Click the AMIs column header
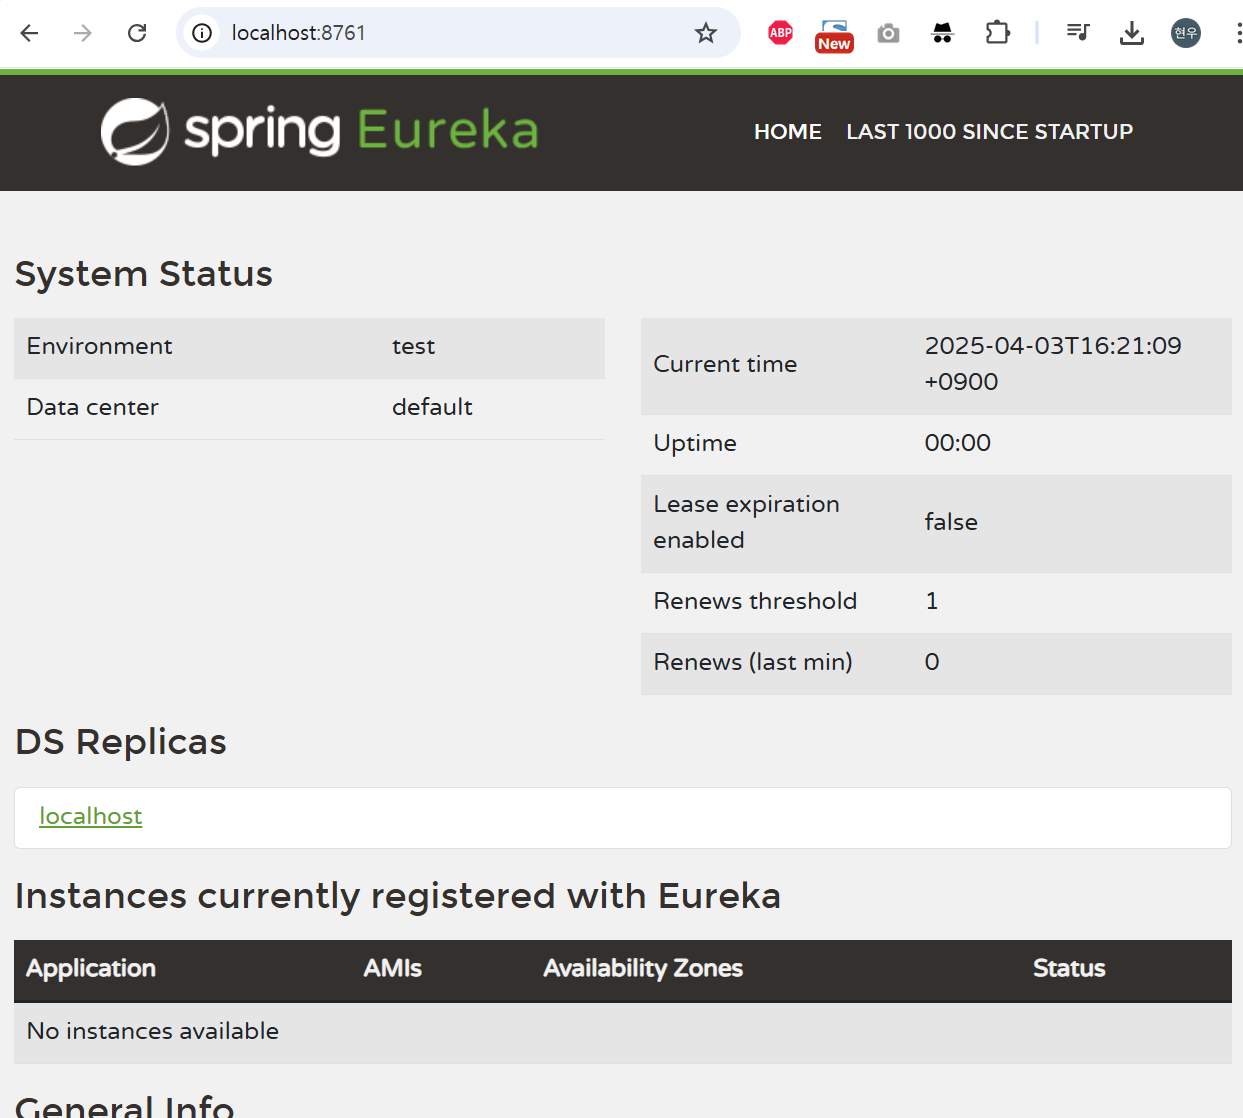 click(x=392, y=968)
